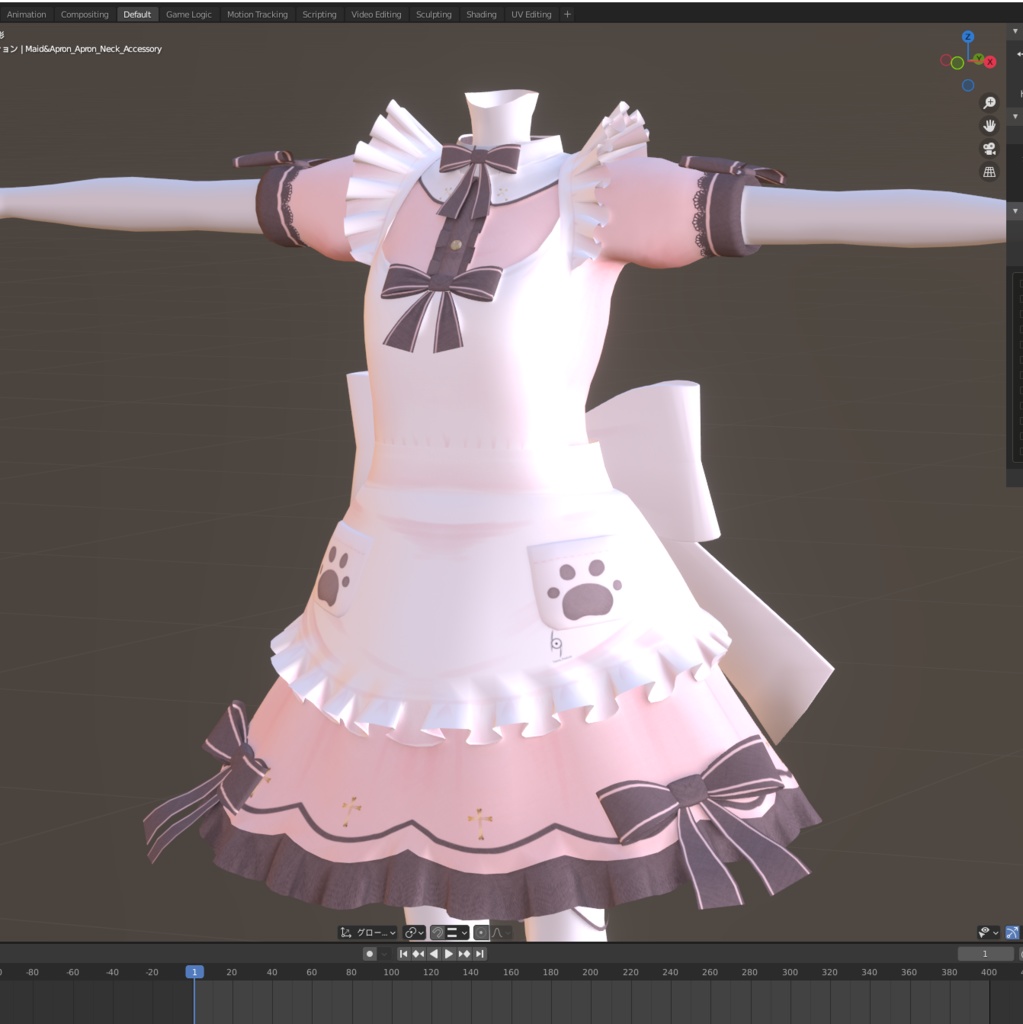This screenshot has height=1024, width=1023.
Task: Click the red X axis on the gizmo
Action: coord(990,61)
